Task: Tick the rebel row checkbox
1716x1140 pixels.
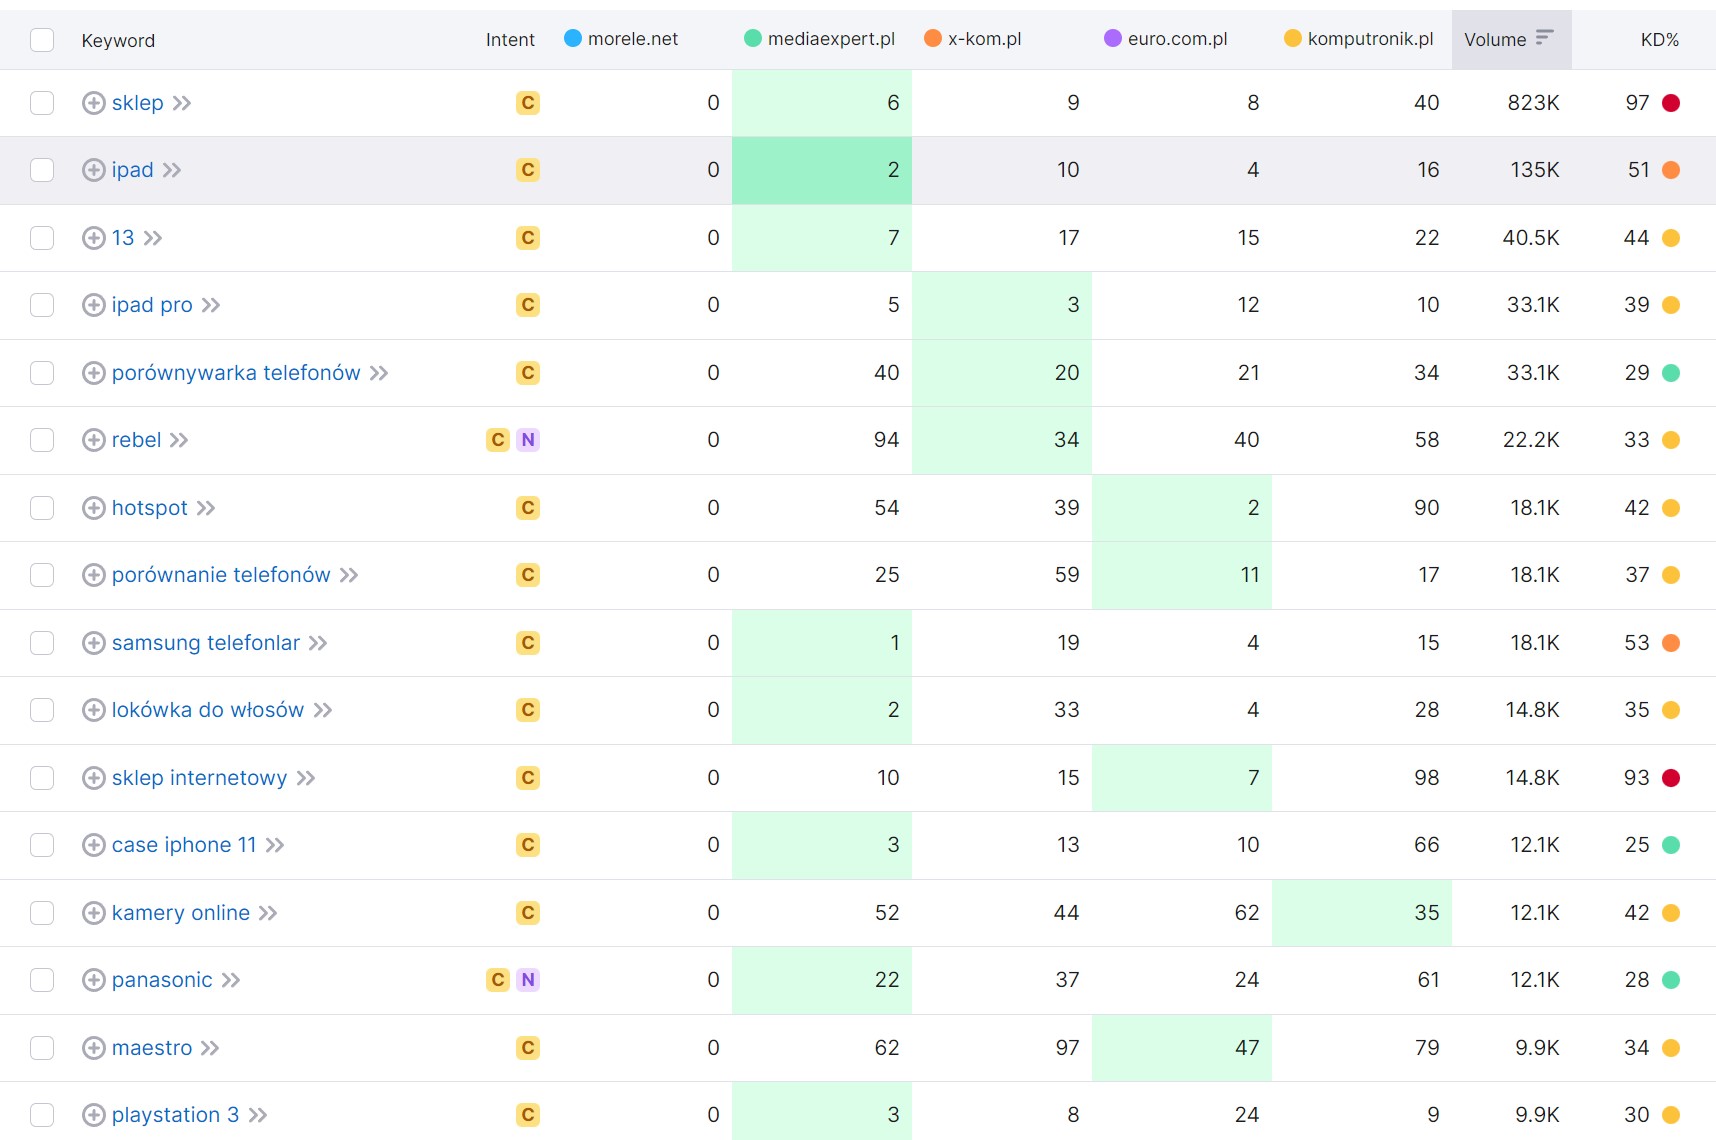Action: [x=42, y=440]
